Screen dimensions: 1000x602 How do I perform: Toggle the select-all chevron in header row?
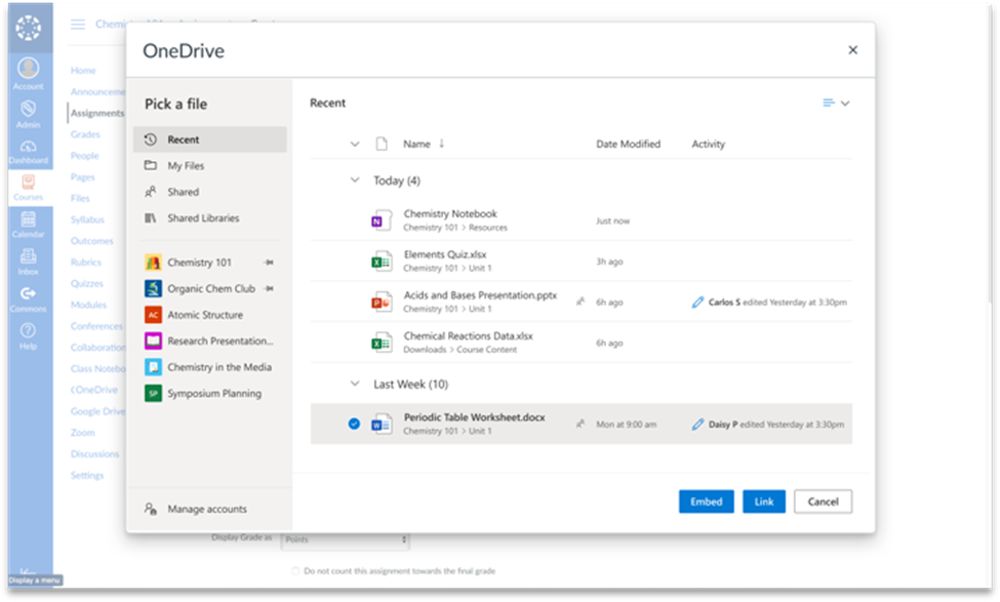pos(354,144)
